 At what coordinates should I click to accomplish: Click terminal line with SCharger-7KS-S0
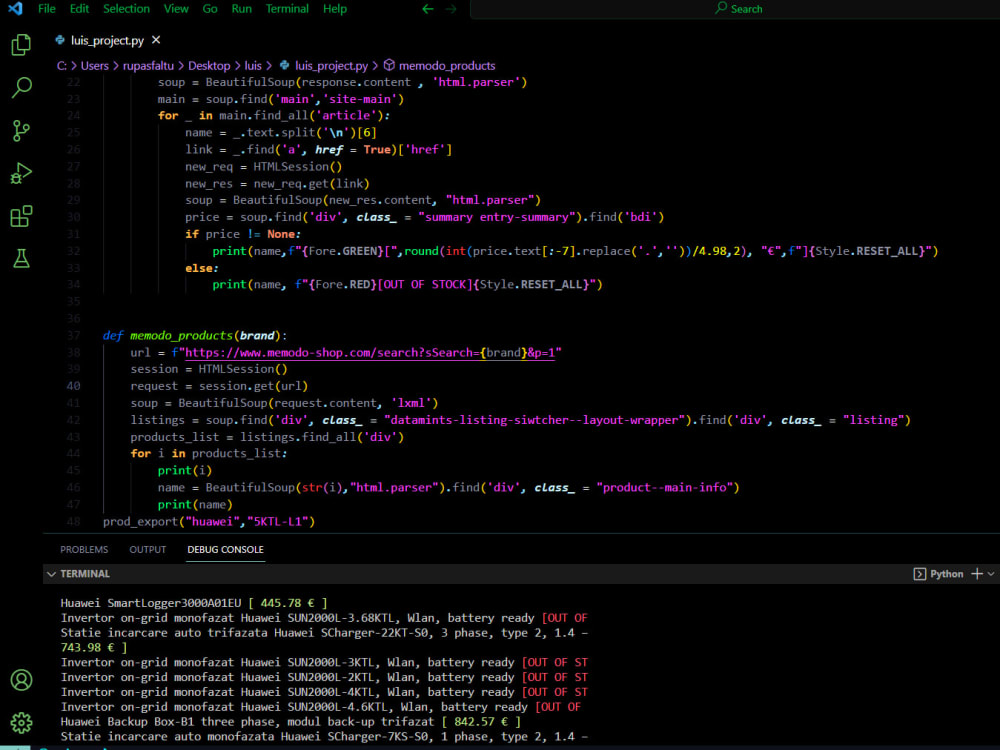tap(324, 737)
